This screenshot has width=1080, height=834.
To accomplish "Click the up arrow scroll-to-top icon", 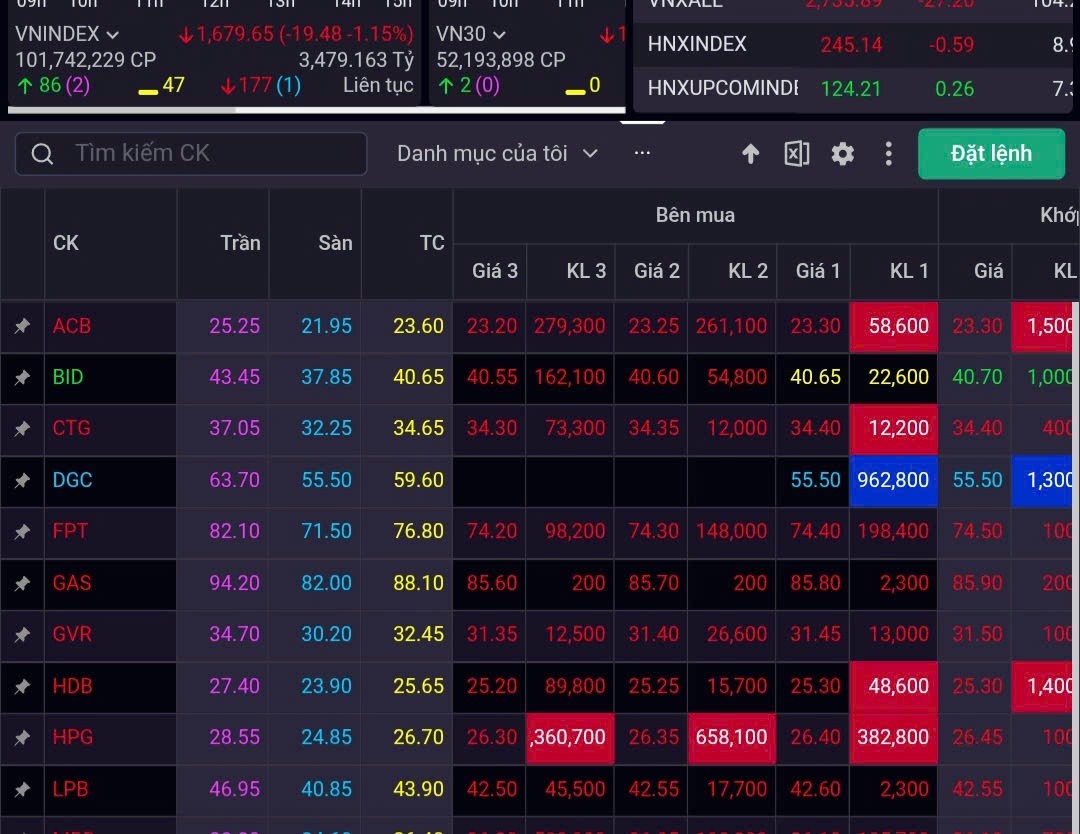I will tap(750, 154).
